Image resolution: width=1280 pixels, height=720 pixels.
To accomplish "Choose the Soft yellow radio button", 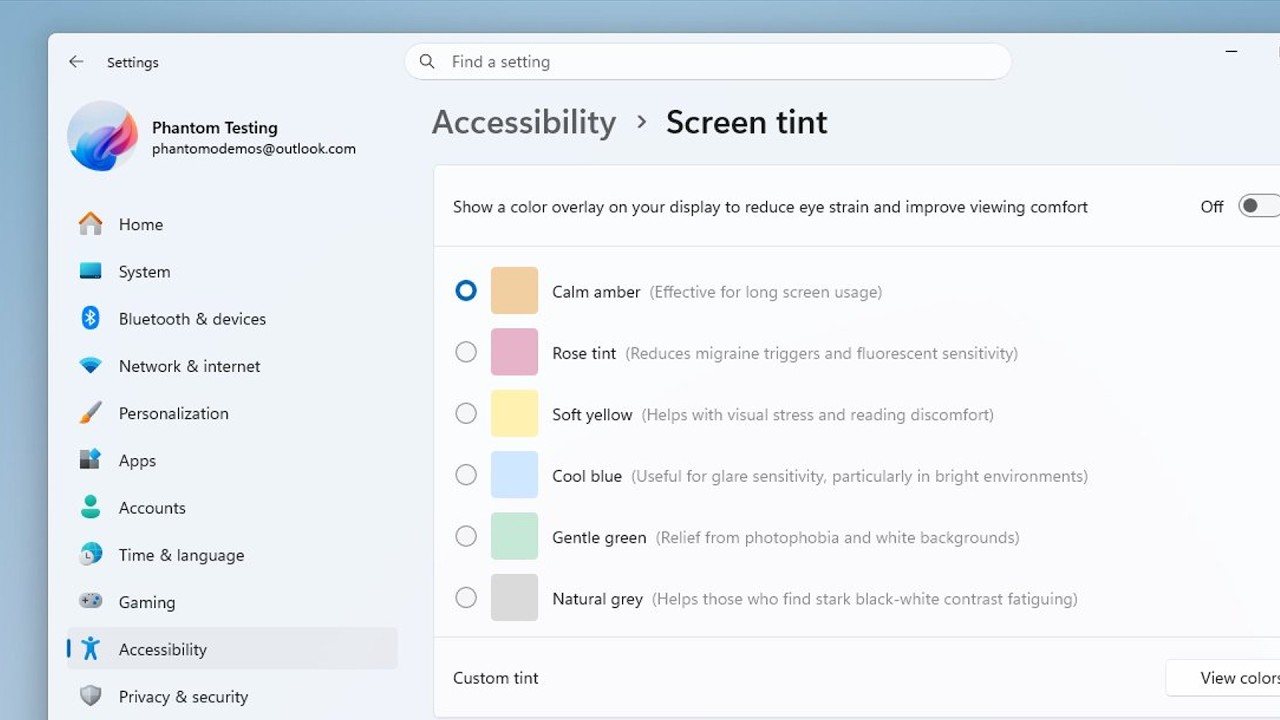I will (x=466, y=413).
